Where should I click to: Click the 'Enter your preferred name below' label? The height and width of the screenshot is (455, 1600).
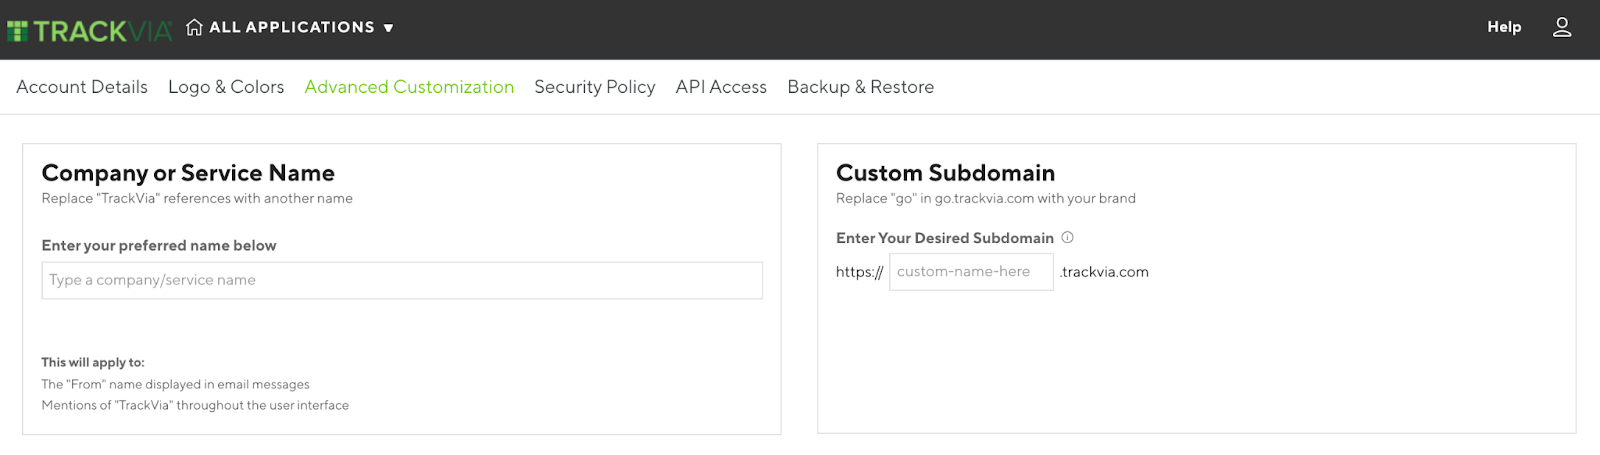159,245
